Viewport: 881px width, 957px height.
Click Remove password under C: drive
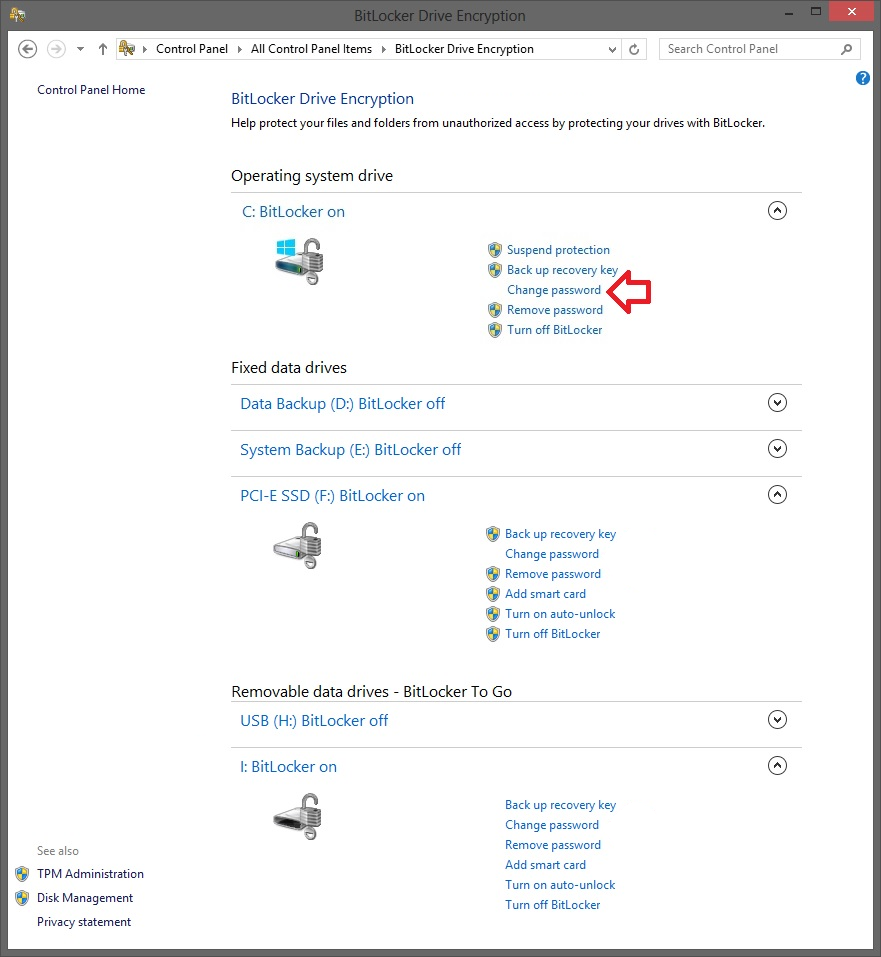554,310
